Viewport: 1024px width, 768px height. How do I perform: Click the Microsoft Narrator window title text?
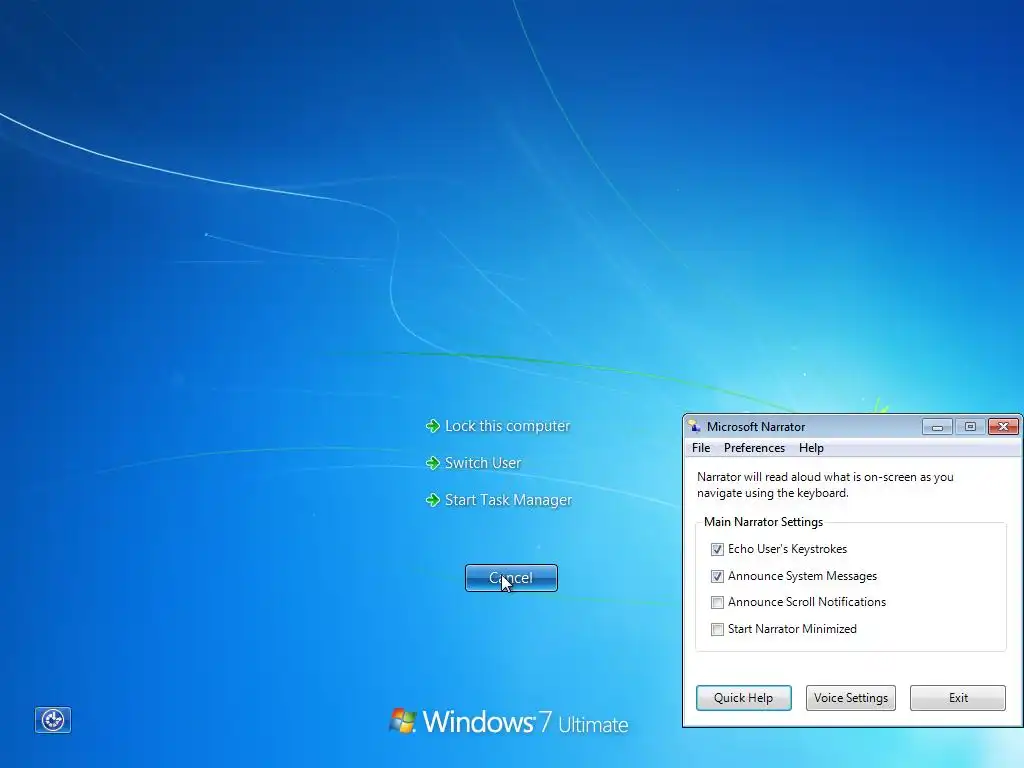pyautogui.click(x=756, y=426)
